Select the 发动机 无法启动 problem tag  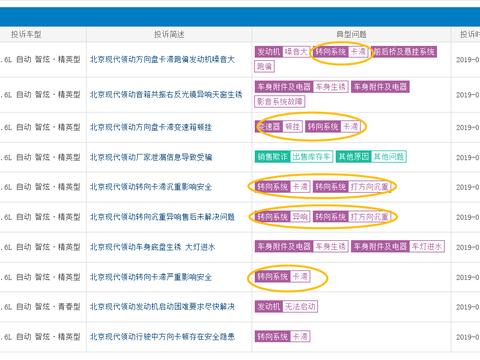point(286,306)
